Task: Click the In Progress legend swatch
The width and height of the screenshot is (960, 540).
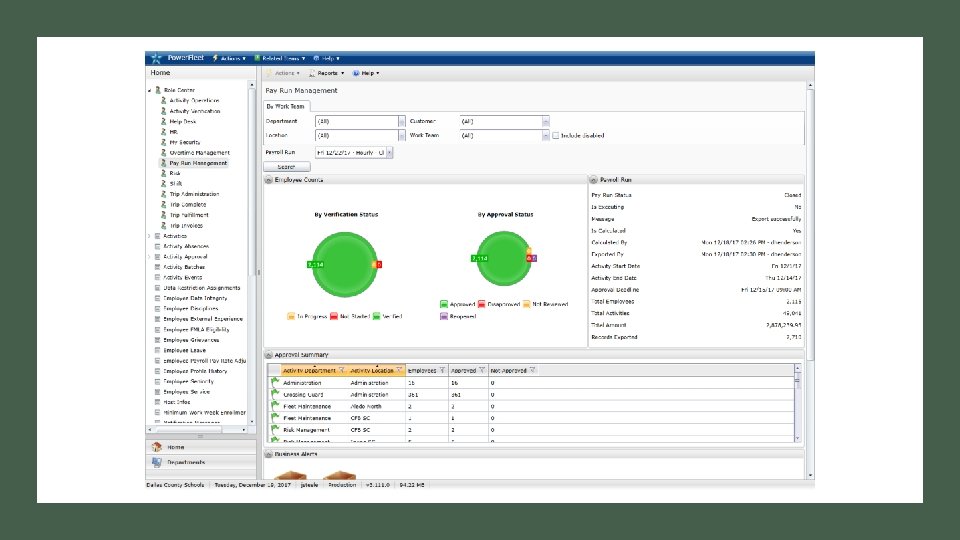Action: pos(291,317)
